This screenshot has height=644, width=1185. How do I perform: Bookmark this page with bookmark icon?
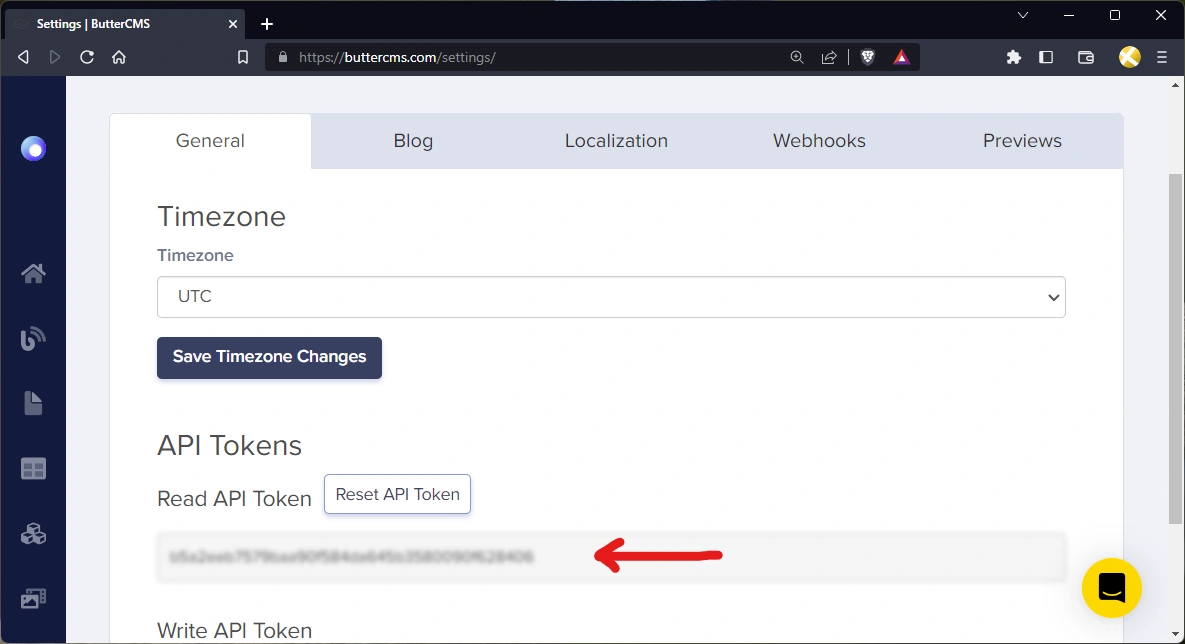tap(243, 57)
